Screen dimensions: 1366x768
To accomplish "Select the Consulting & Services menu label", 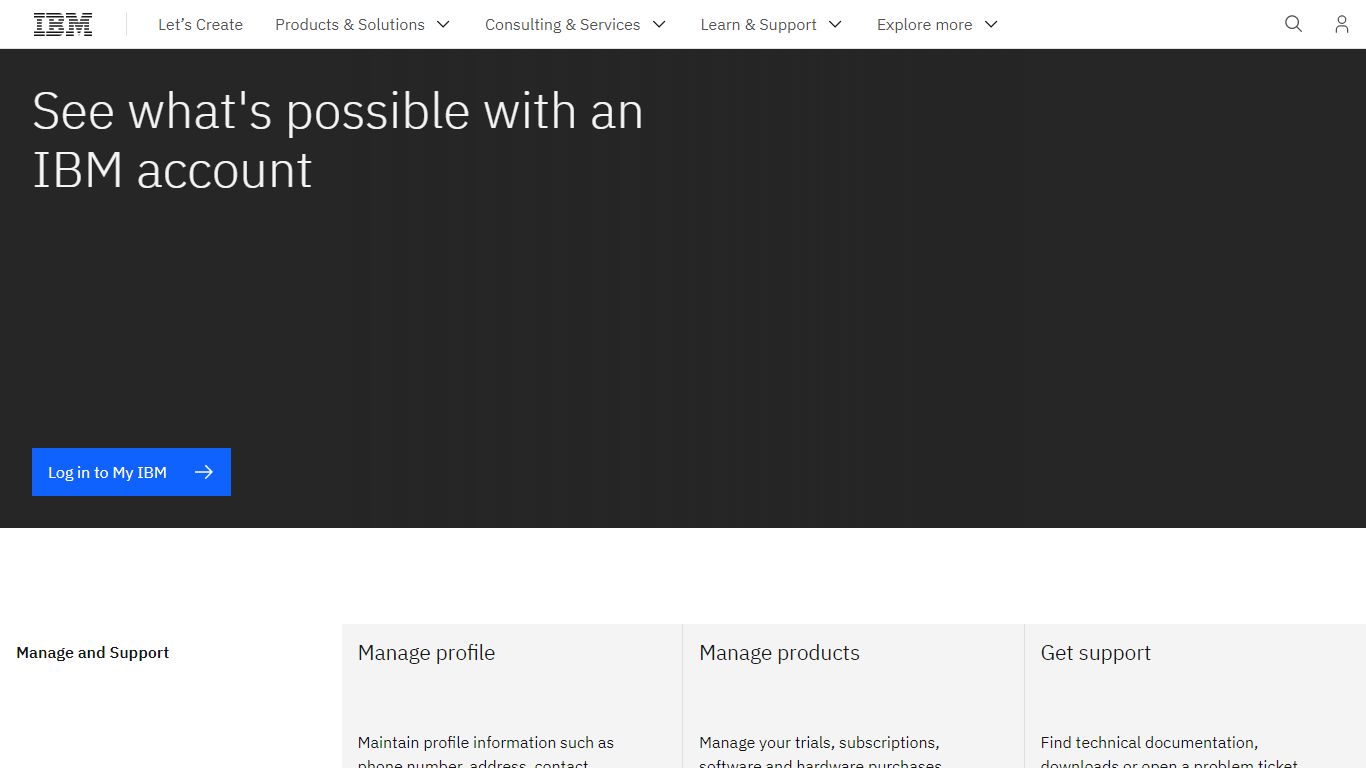I will pyautogui.click(x=562, y=24).
